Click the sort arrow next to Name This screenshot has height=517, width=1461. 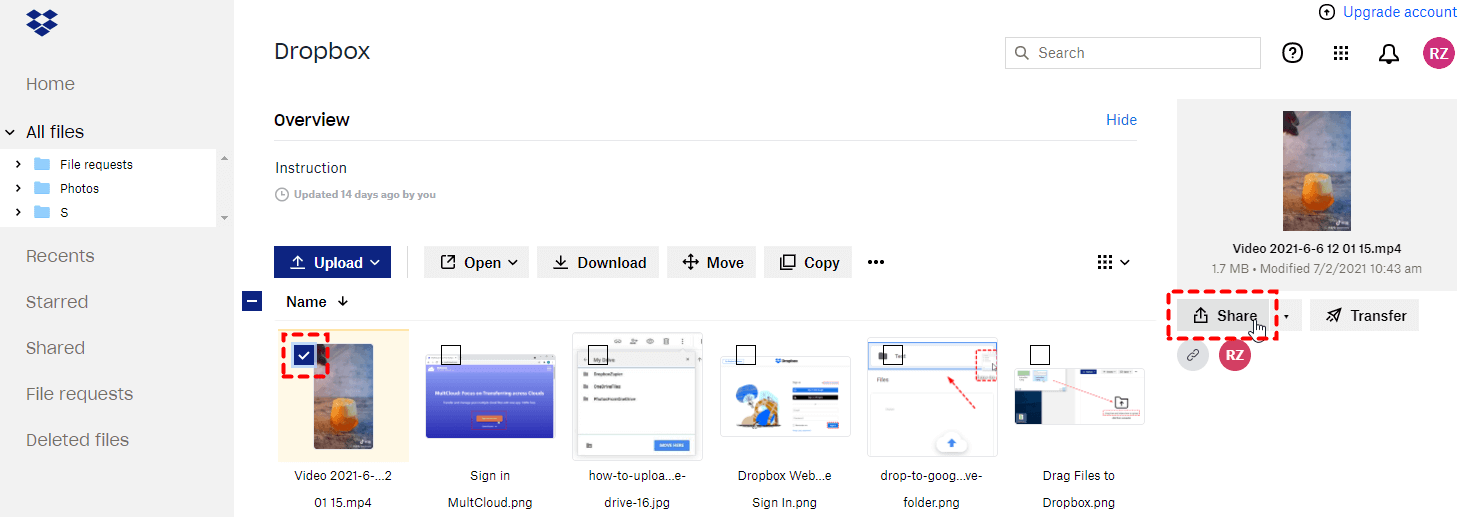click(343, 301)
